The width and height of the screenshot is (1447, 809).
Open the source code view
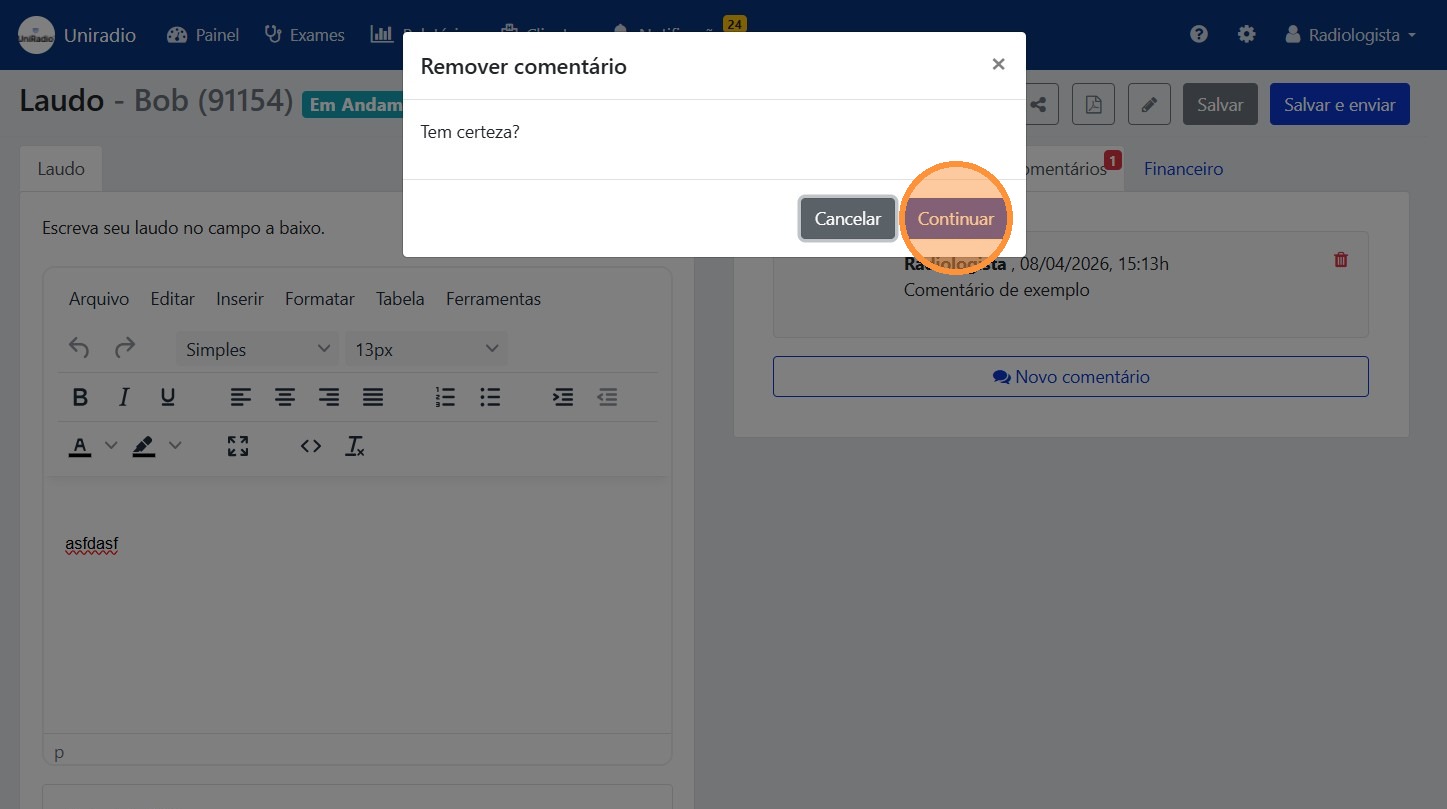(310, 446)
